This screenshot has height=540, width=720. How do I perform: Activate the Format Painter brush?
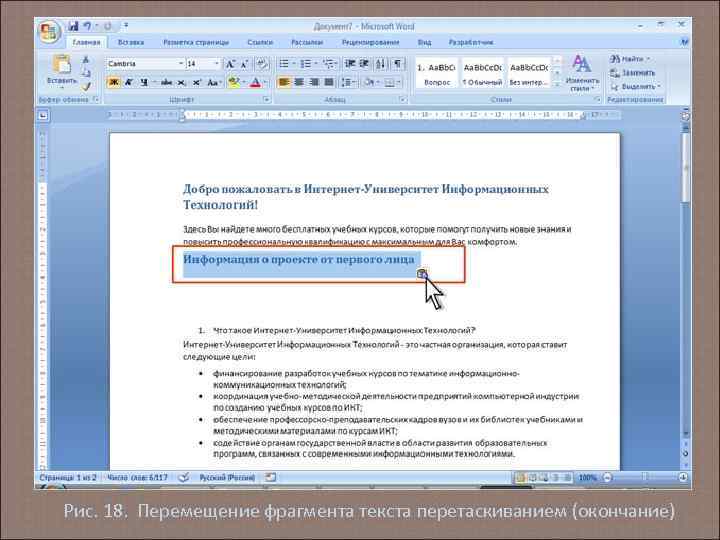(86, 86)
